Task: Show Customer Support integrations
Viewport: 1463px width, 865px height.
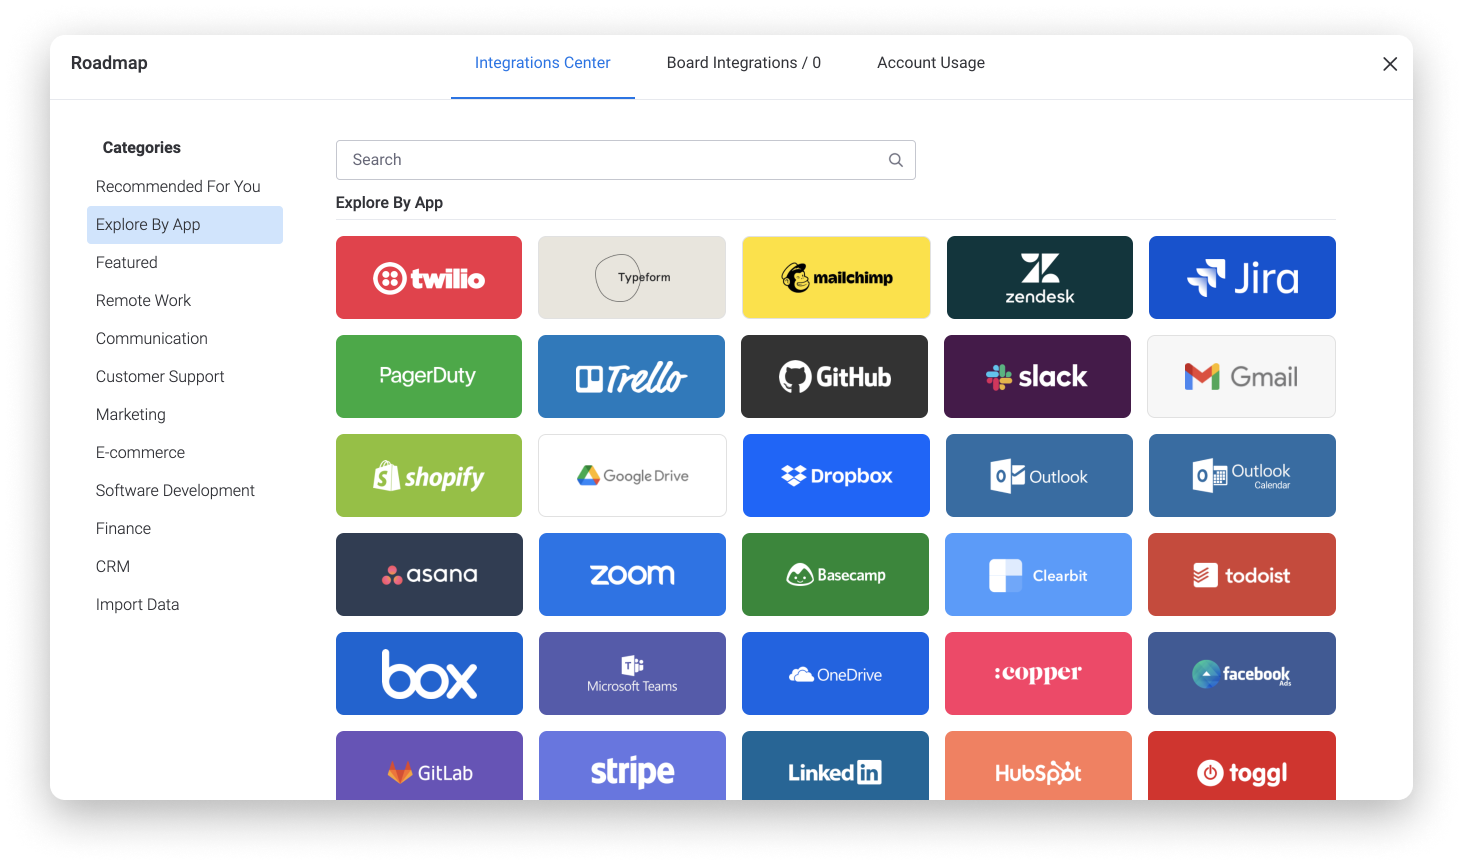Action: 185,377
